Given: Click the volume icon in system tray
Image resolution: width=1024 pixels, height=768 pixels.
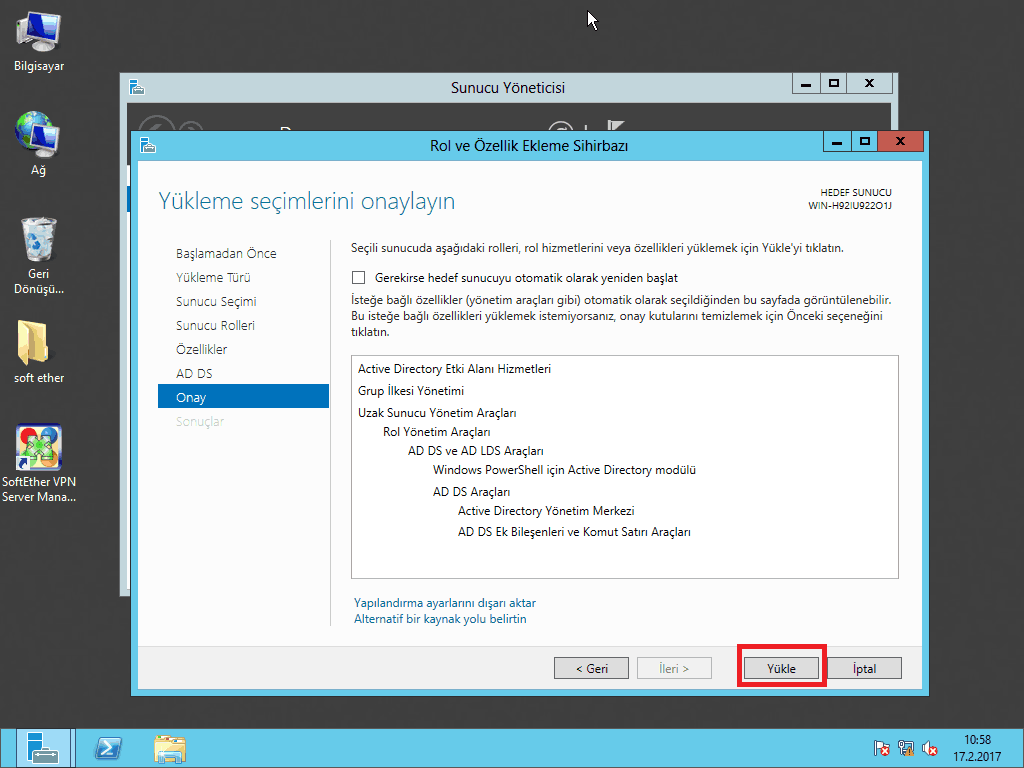Looking at the screenshot, I should 930,748.
